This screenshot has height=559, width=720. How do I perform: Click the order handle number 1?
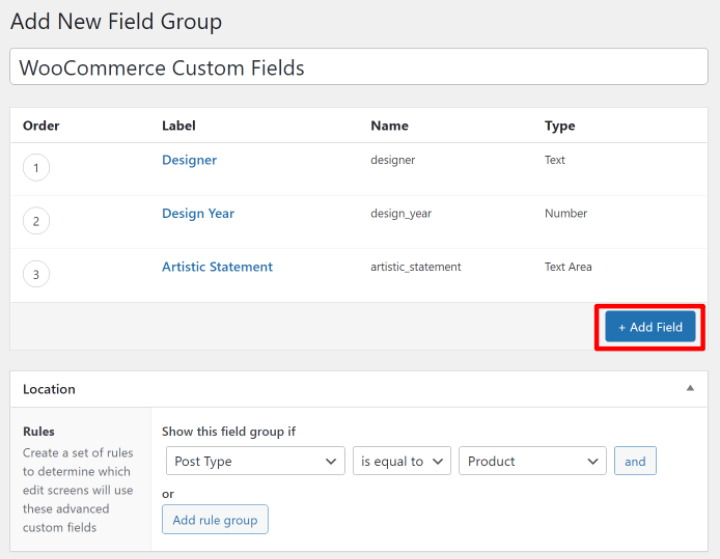tap(36, 168)
